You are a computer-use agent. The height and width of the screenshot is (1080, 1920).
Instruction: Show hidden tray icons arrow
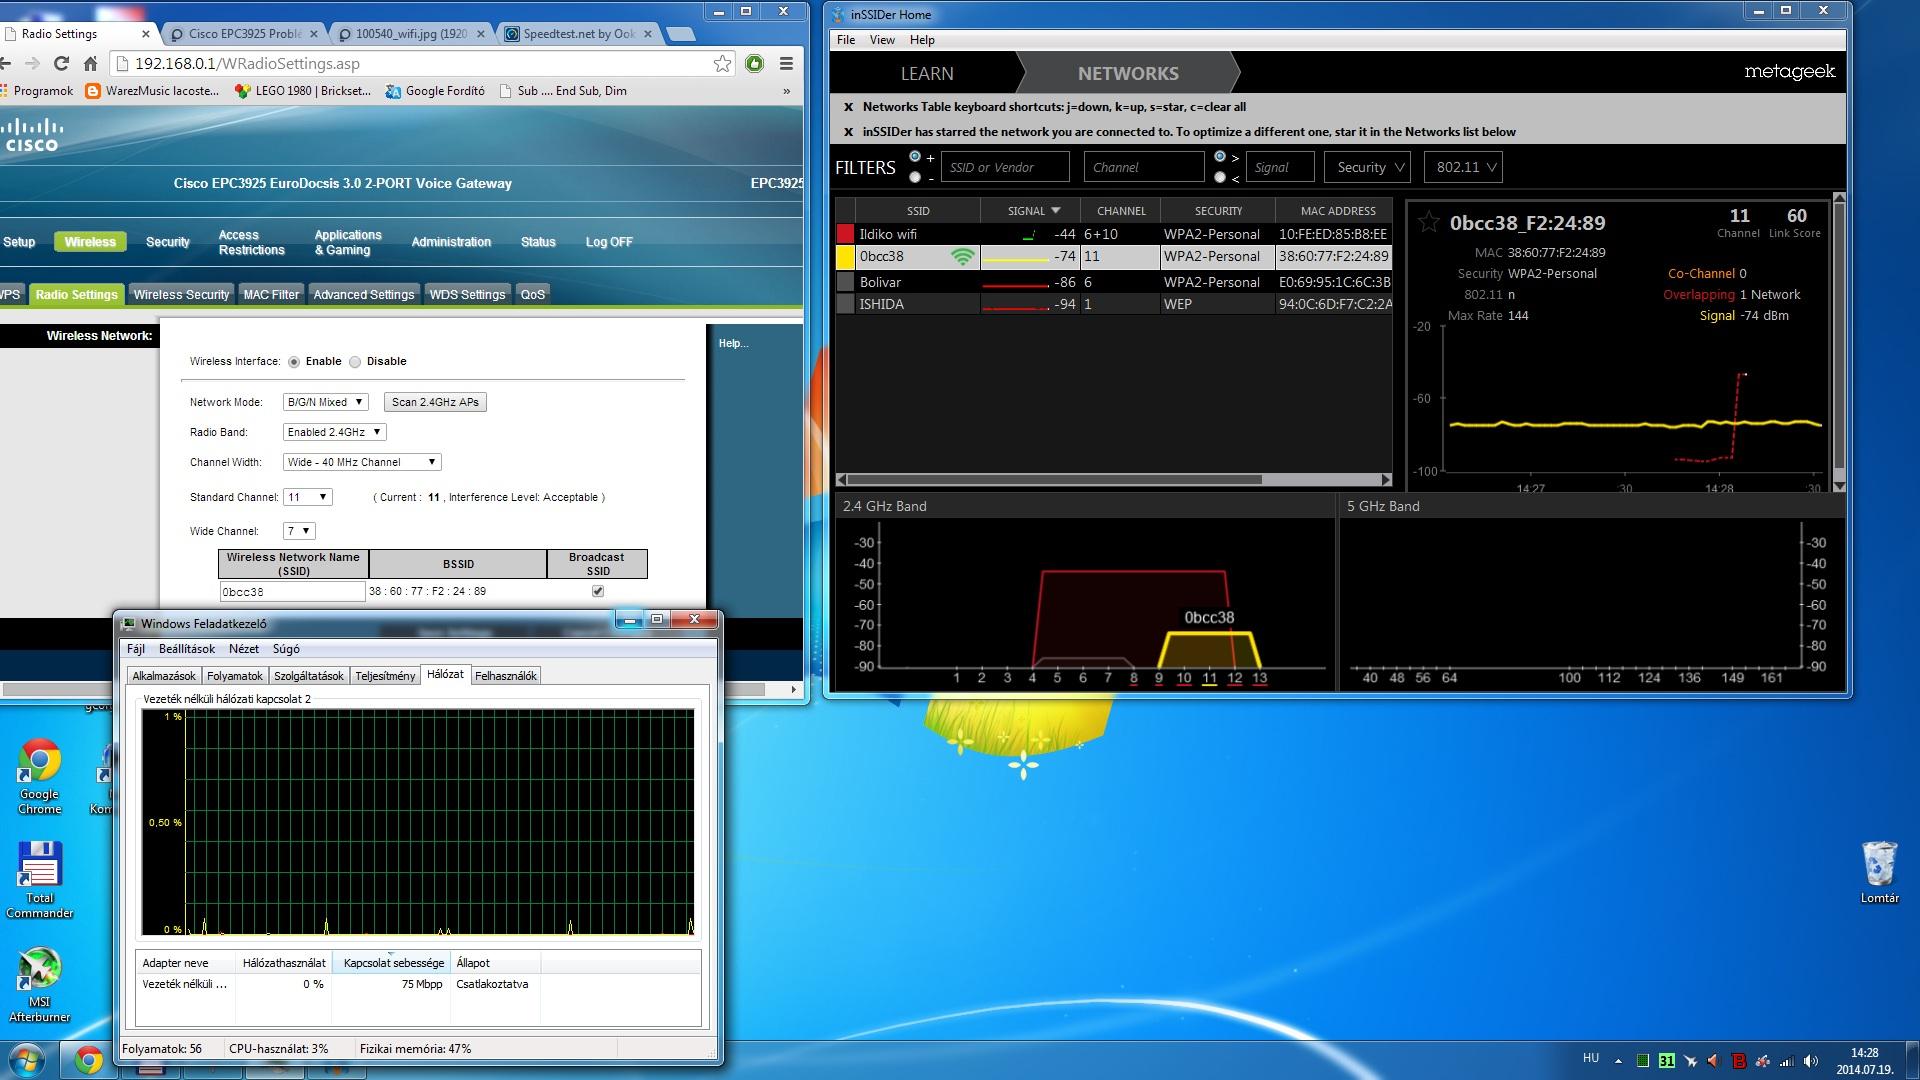[x=1618, y=1061]
